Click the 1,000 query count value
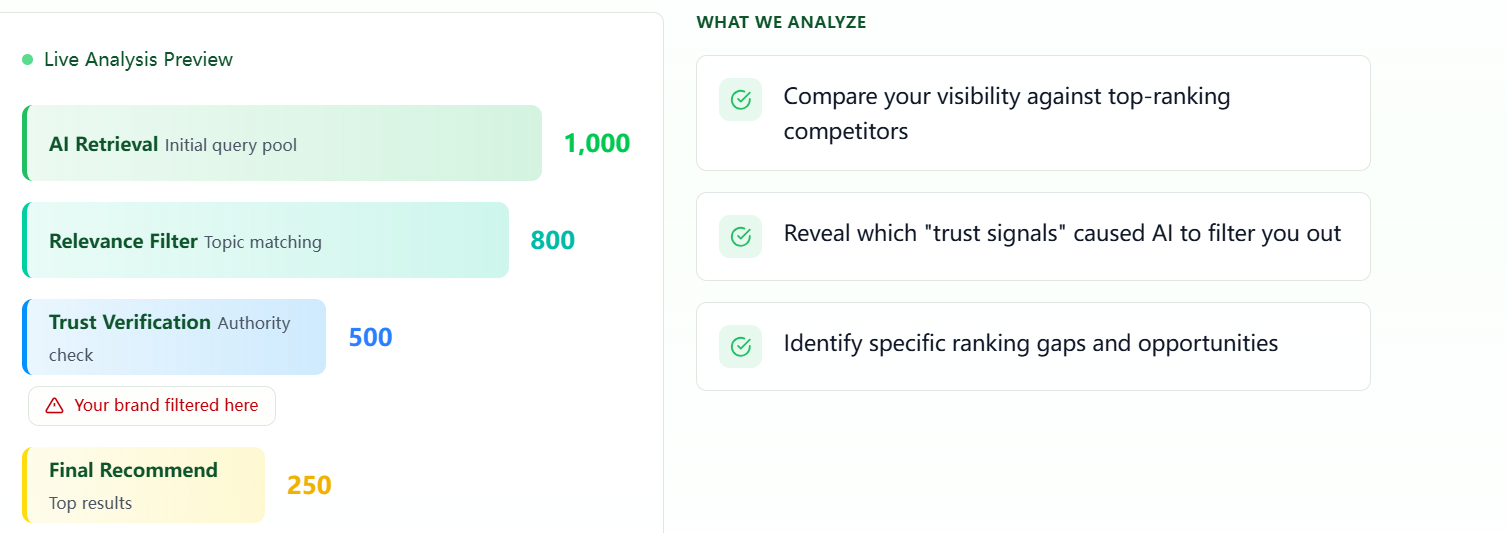 point(597,143)
